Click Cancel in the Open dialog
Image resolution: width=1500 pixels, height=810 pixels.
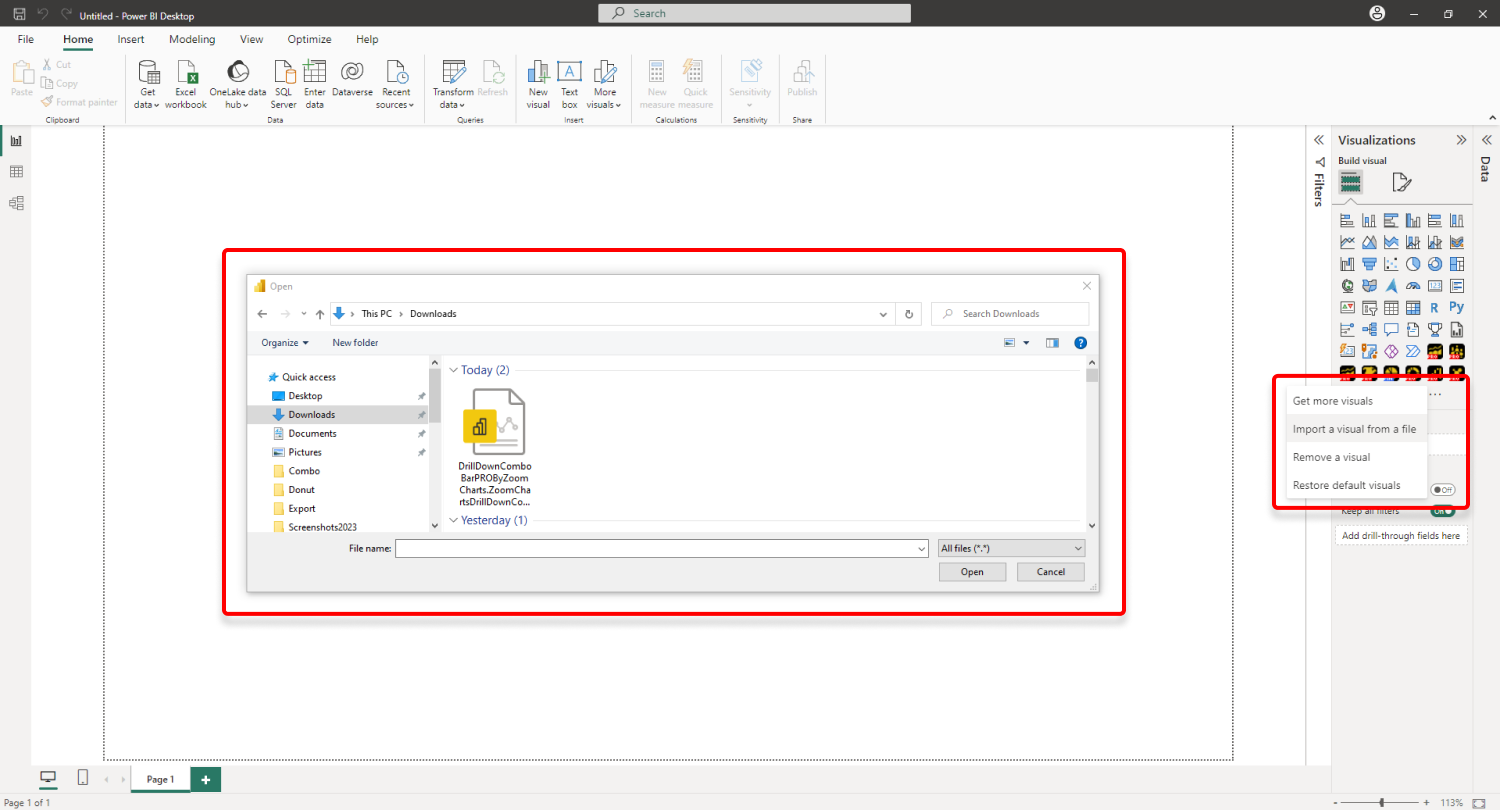[1051, 572]
